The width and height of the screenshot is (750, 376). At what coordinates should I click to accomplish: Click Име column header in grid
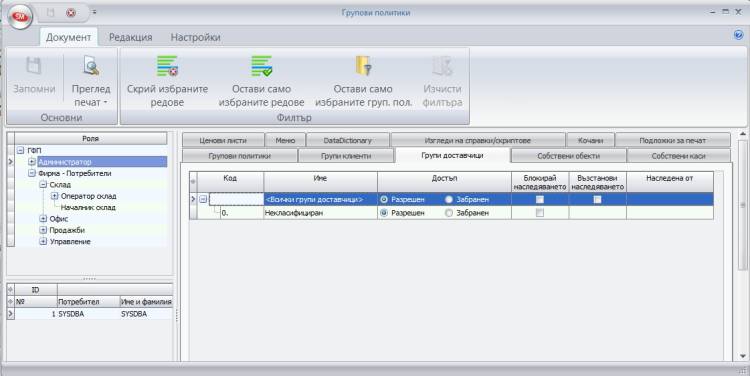320,182
